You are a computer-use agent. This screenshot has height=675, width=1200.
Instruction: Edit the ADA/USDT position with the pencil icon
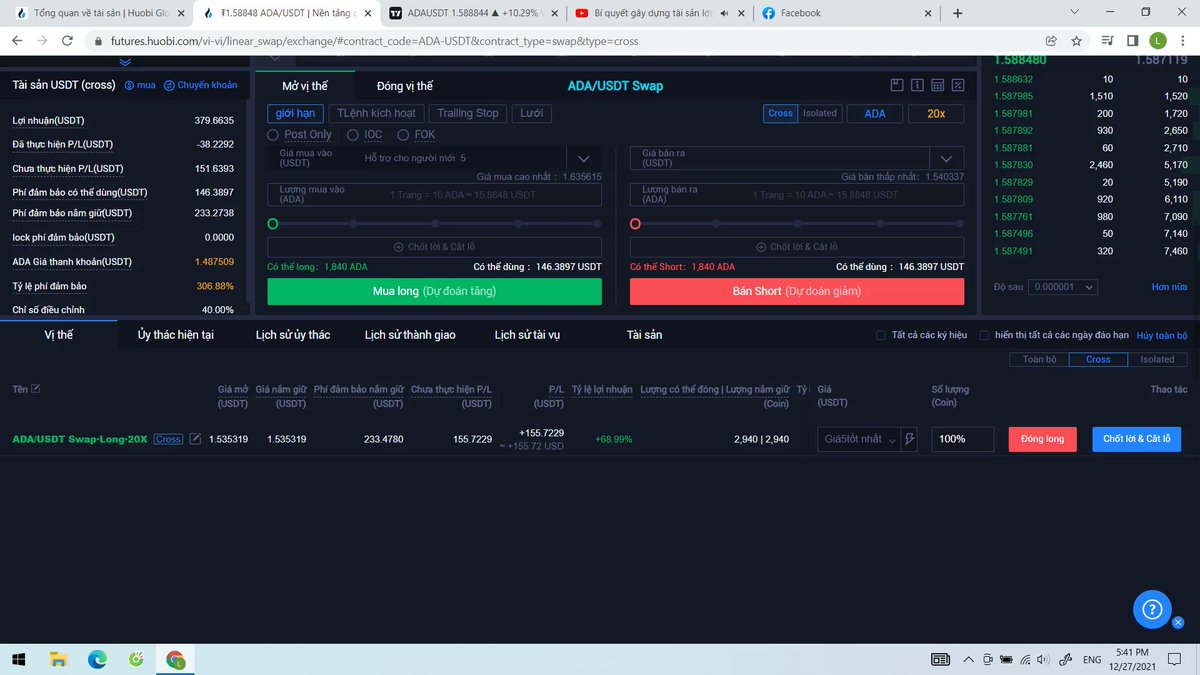click(x=196, y=439)
